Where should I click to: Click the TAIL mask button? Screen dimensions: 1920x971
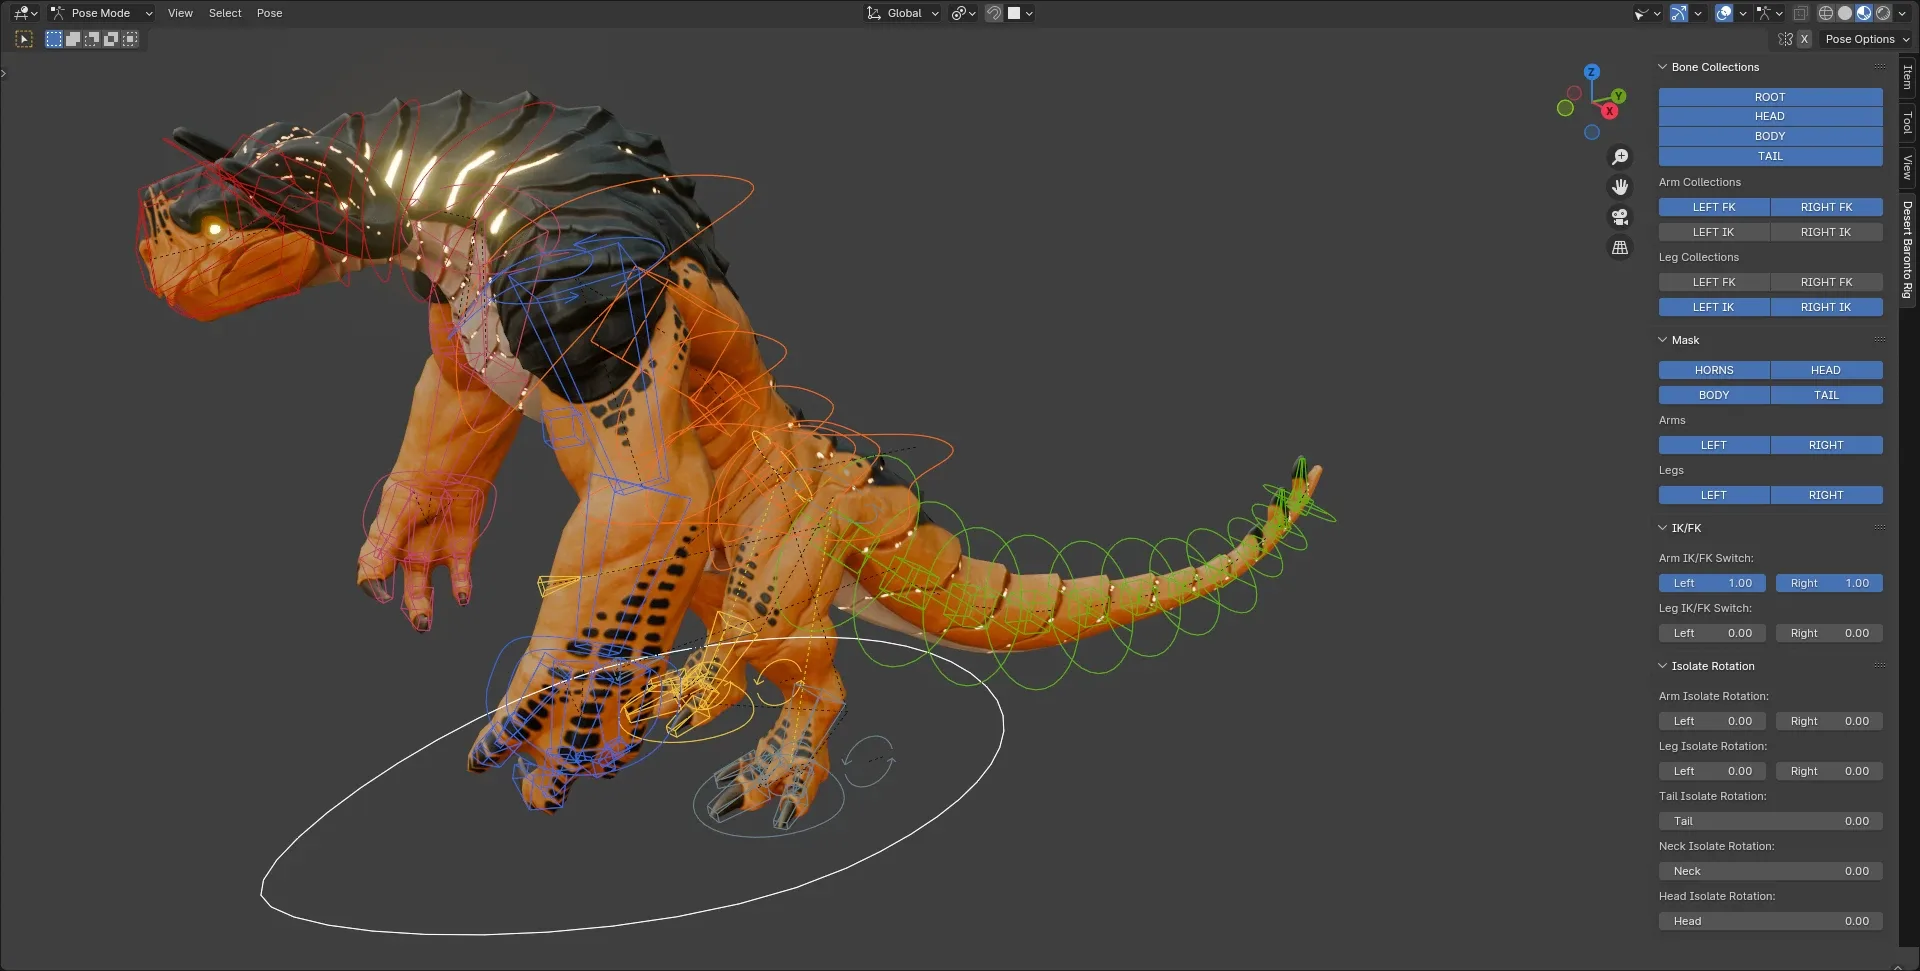(1826, 395)
